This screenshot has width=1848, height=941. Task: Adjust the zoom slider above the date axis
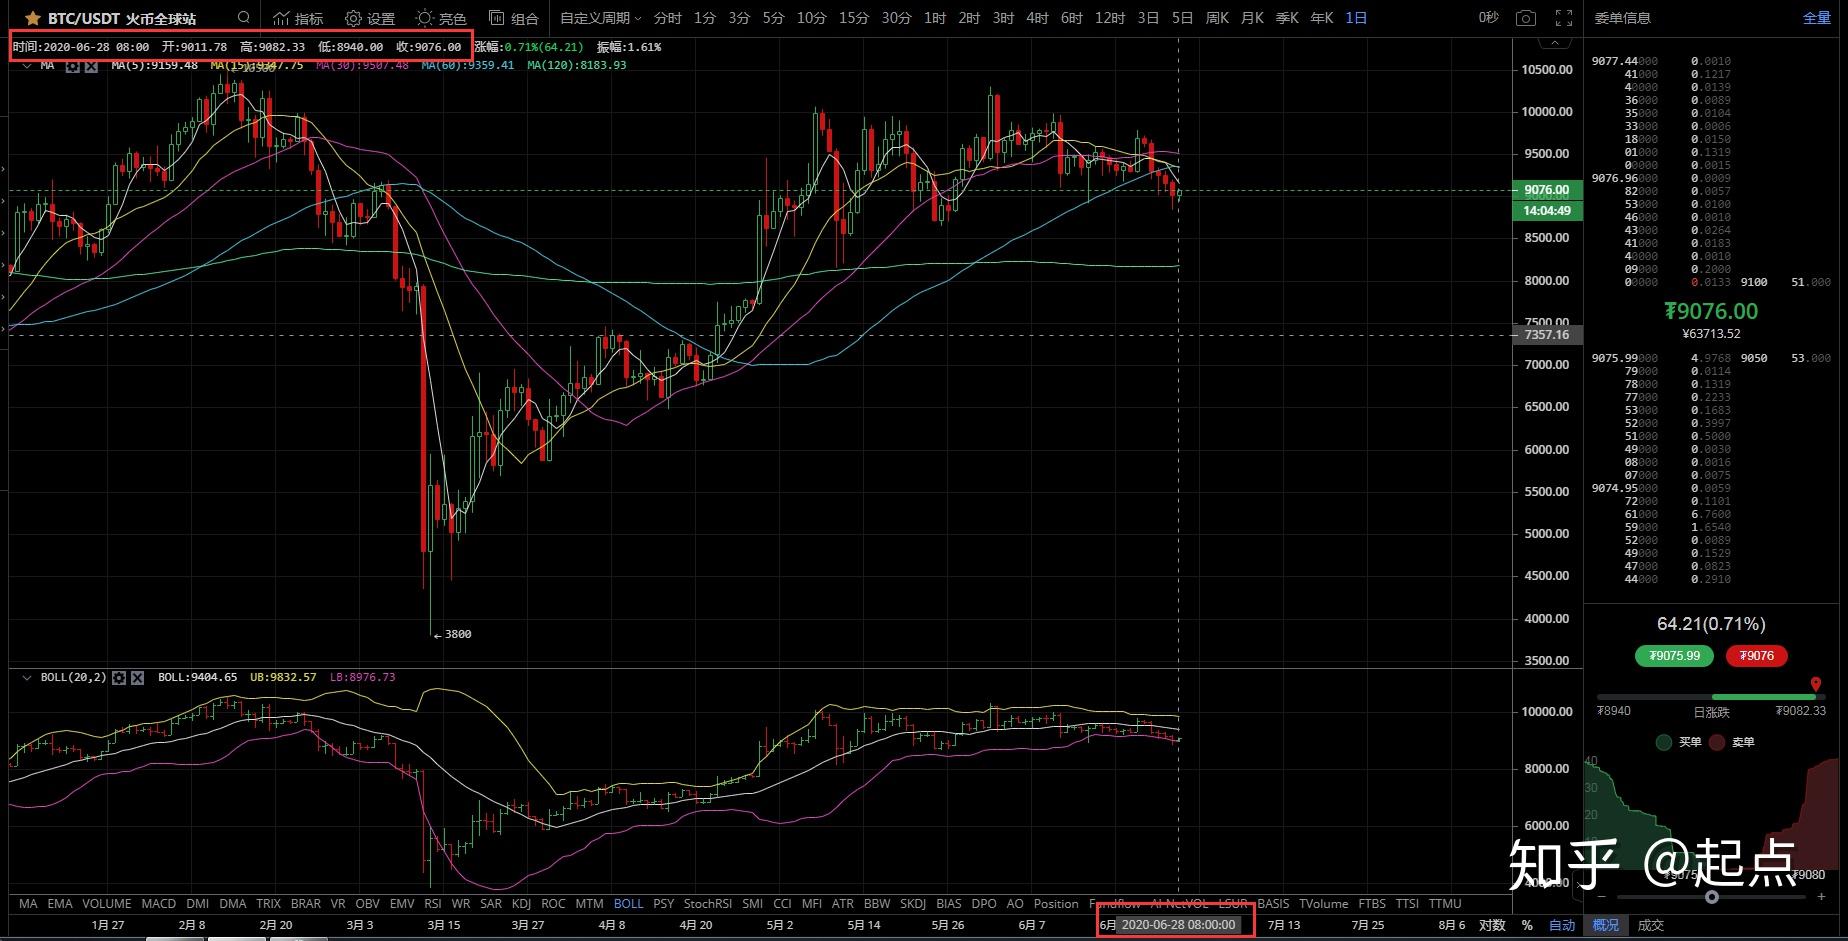pos(1712,898)
